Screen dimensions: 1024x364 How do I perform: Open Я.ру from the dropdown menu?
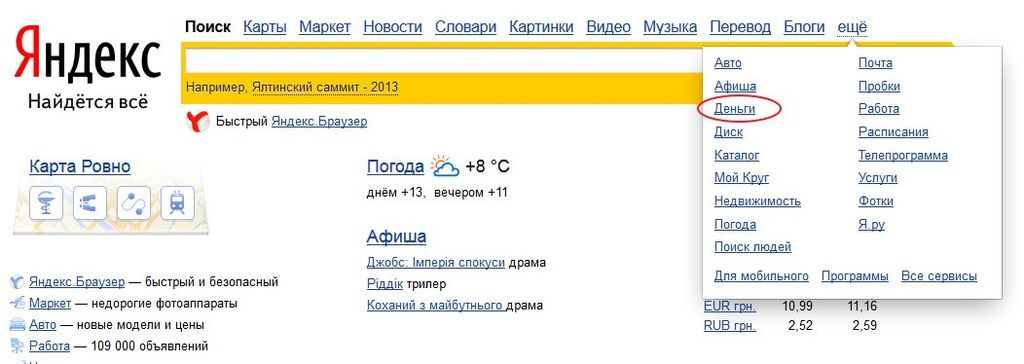pyautogui.click(x=872, y=224)
